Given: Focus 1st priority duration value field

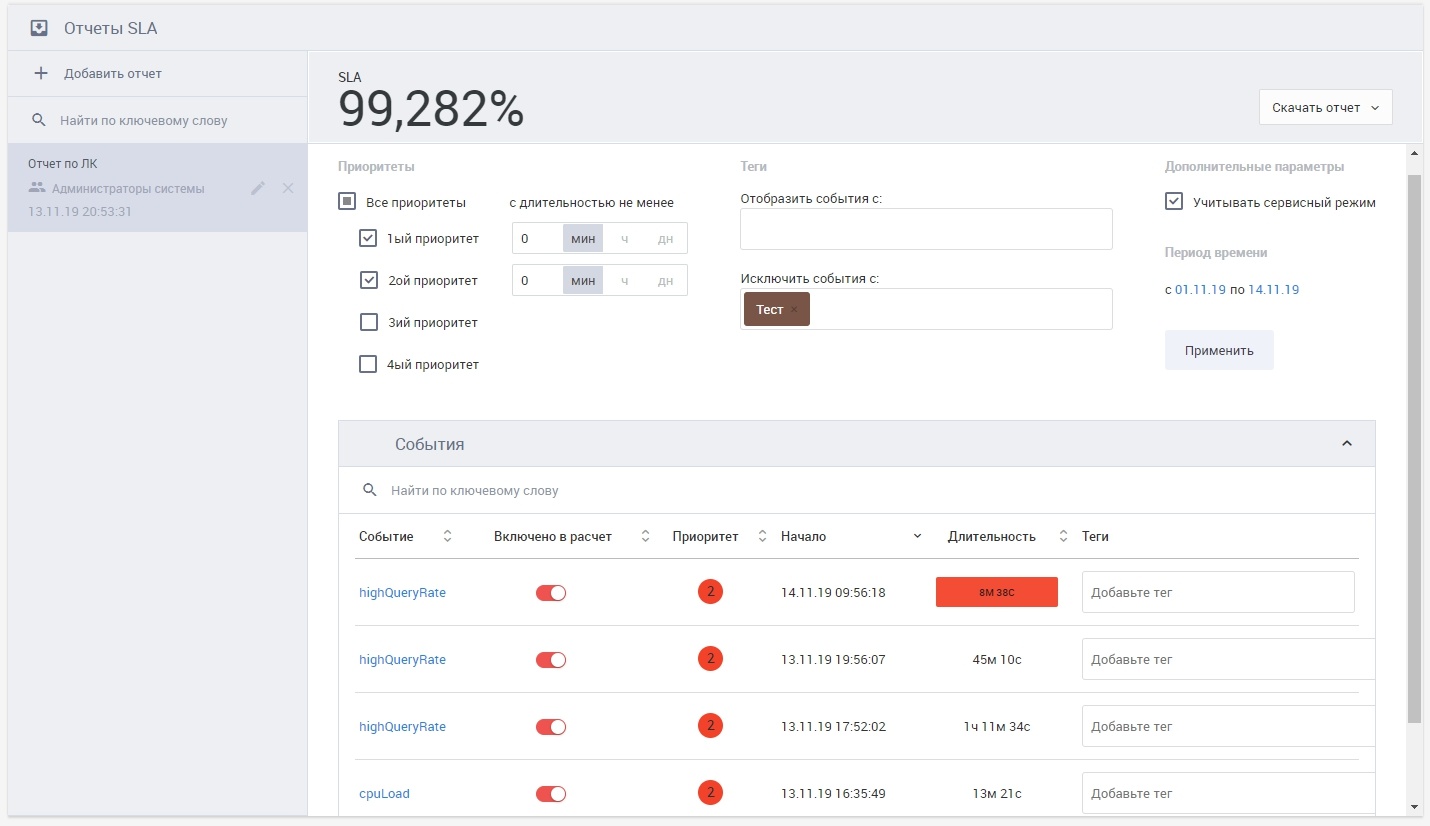Looking at the screenshot, I should [x=537, y=239].
